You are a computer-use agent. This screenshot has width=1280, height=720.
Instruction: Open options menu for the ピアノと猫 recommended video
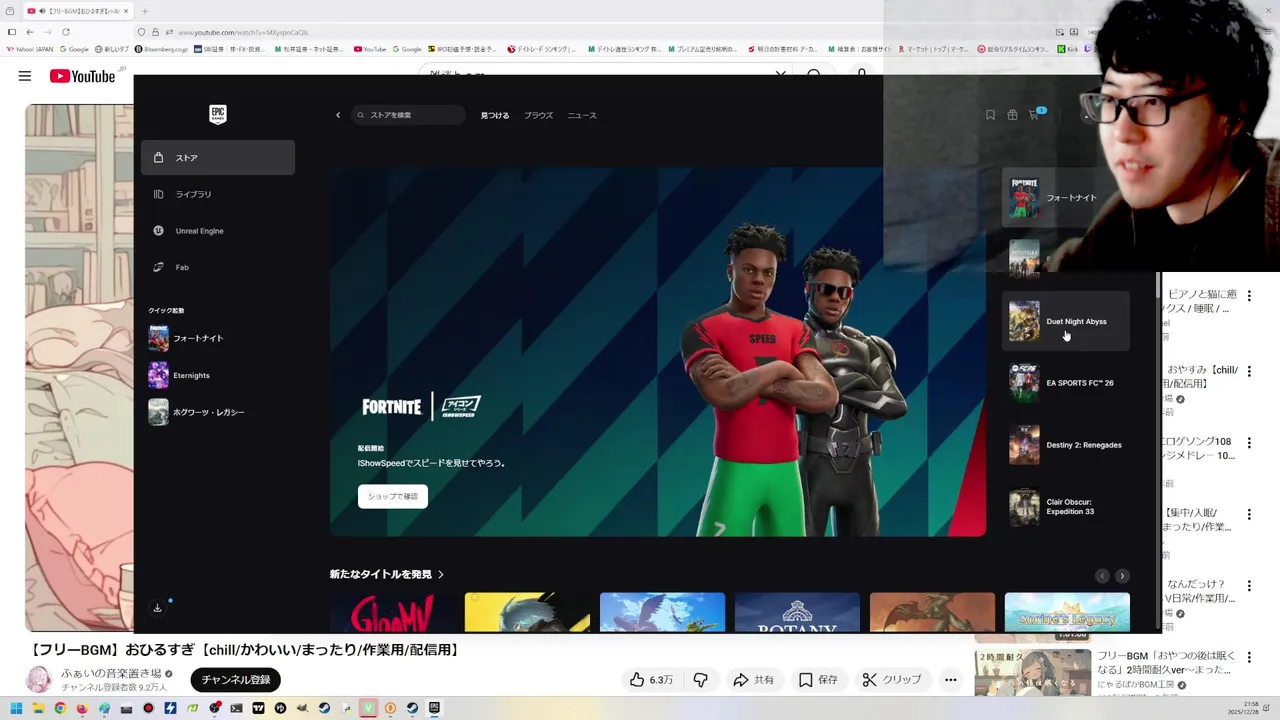1249,296
